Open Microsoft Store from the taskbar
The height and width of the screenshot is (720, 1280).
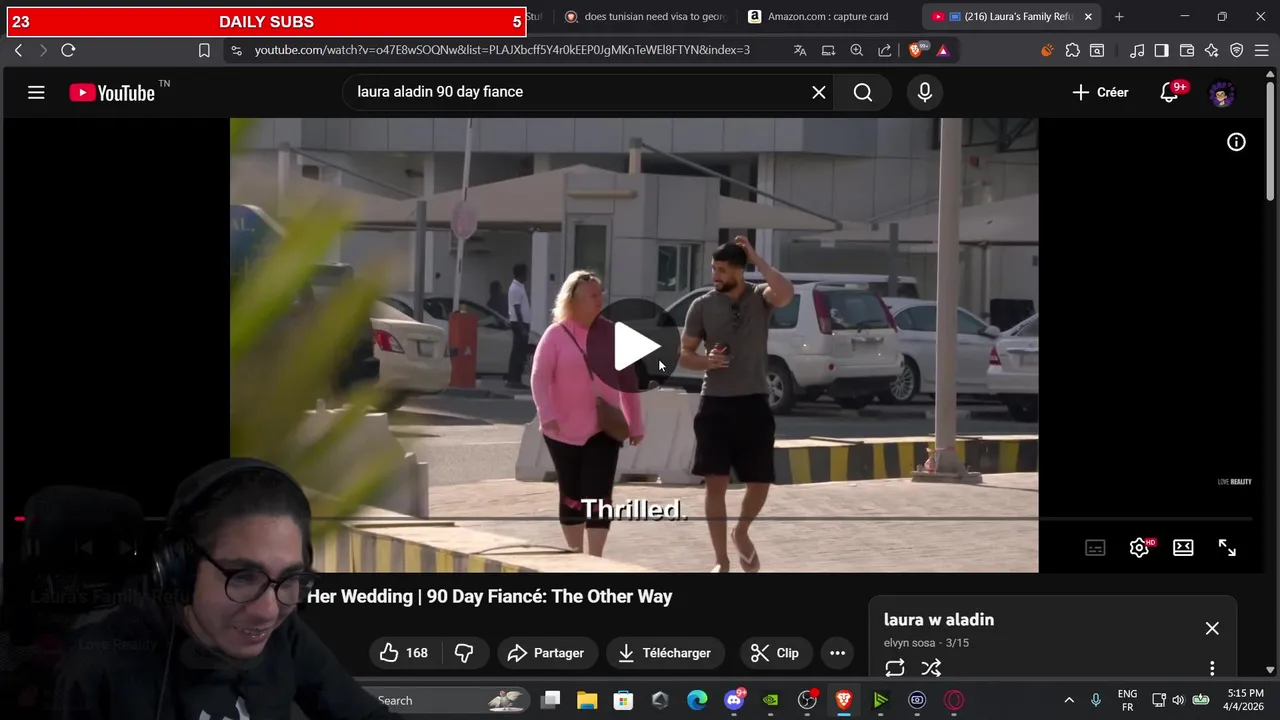[x=623, y=700]
